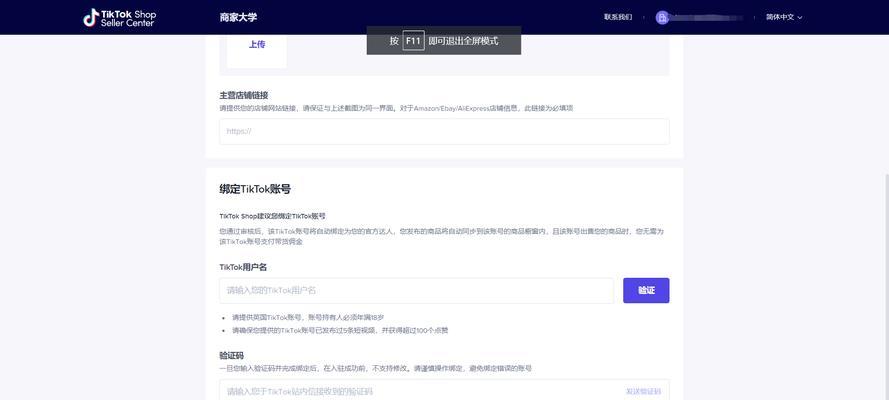Viewport: 889px width, 400px height.
Task: Click the 主营店铺链接 label
Action: pyautogui.click(x=244, y=96)
